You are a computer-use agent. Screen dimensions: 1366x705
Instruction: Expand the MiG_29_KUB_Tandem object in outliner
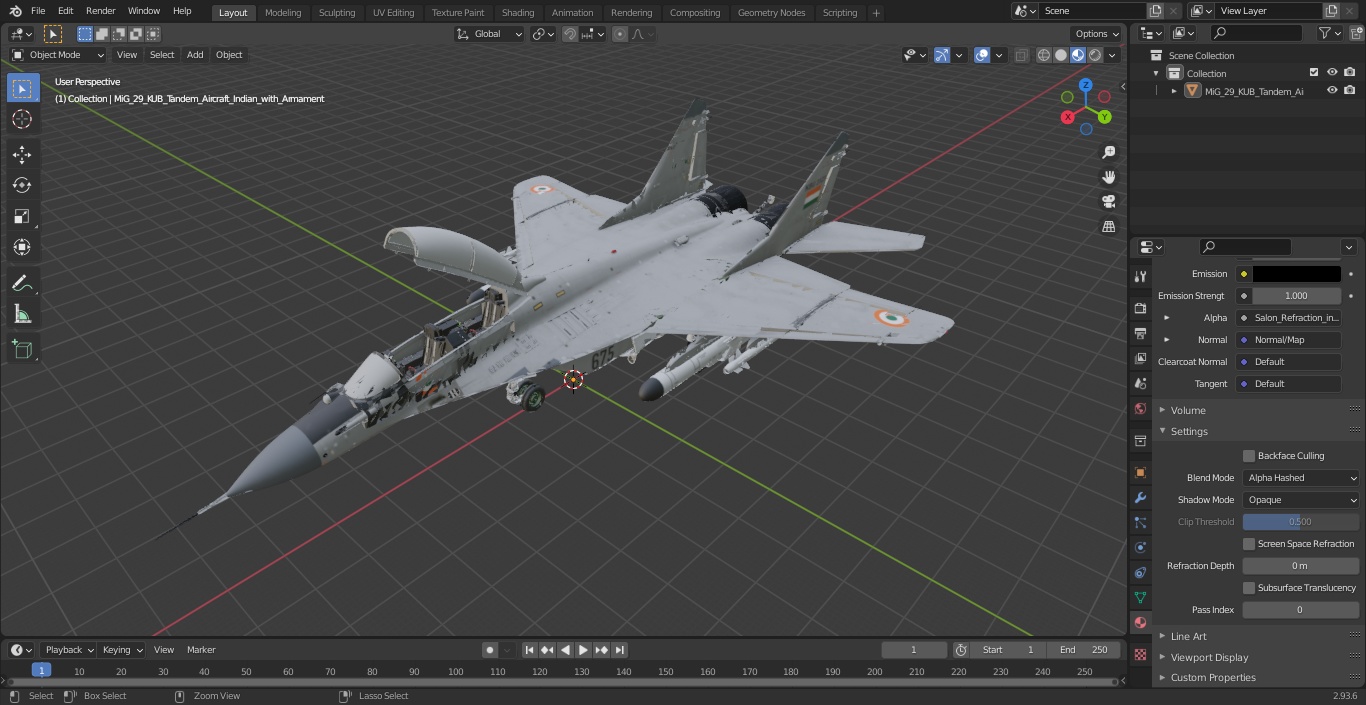[1174, 91]
